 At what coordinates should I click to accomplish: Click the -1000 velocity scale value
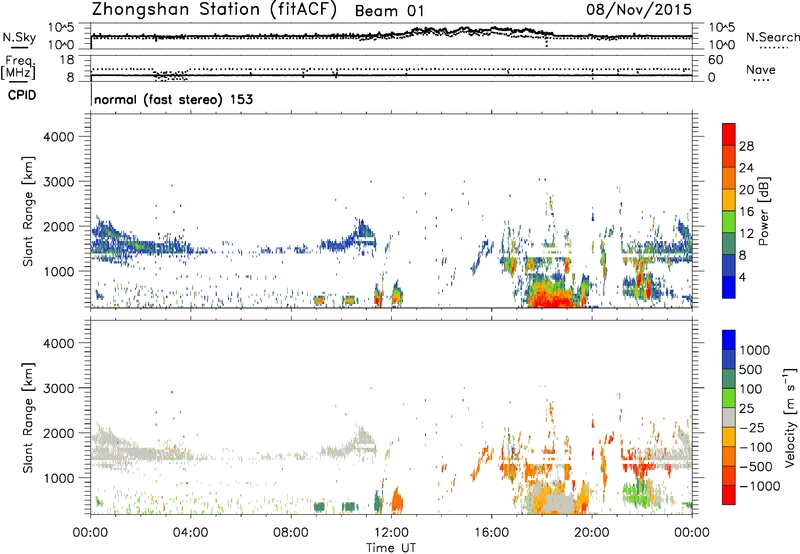[759, 486]
